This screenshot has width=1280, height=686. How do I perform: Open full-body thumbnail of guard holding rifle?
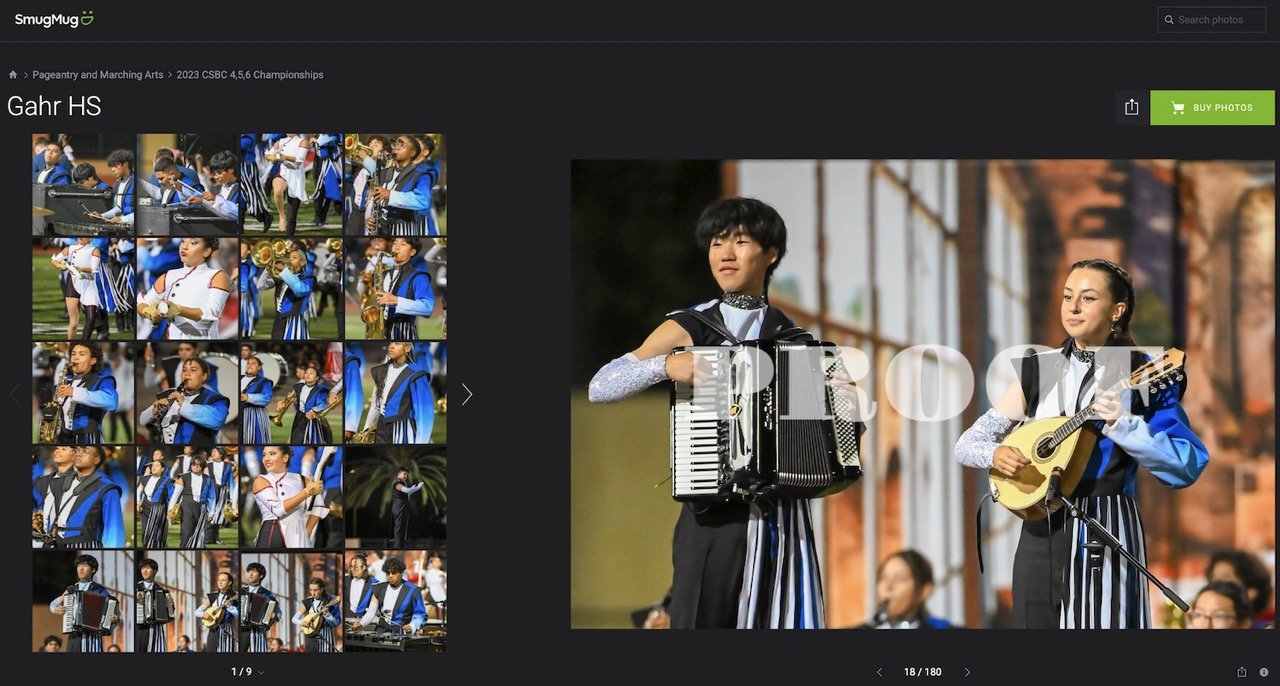(x=83, y=289)
